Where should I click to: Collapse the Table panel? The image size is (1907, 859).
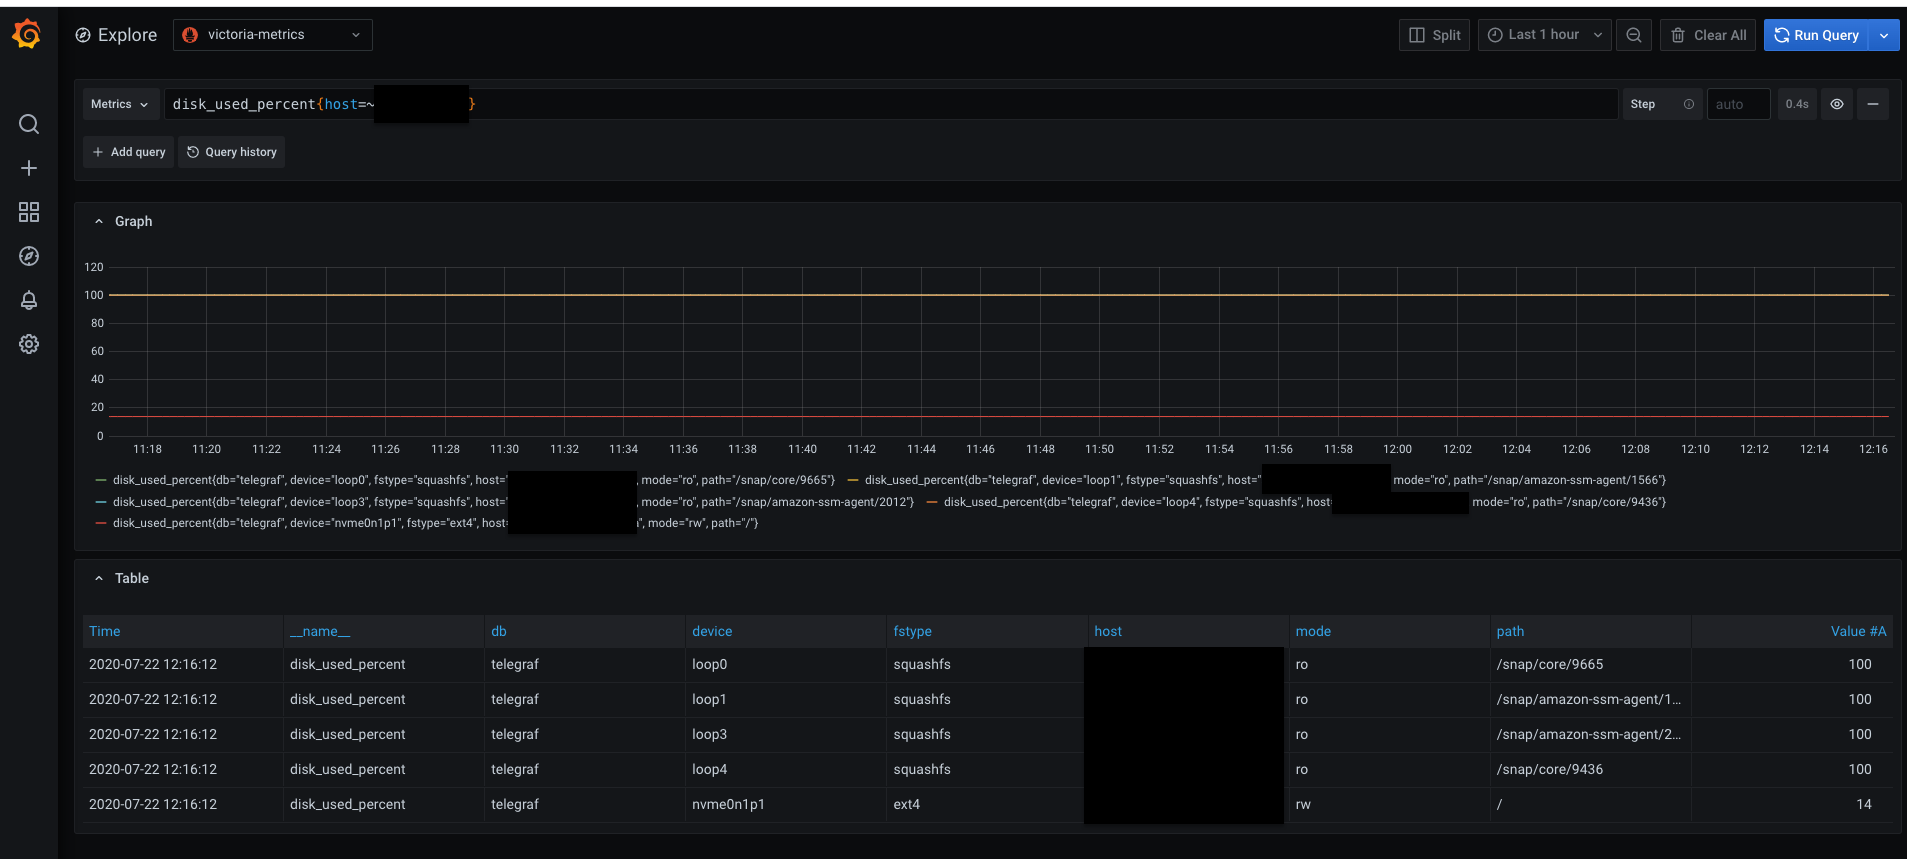click(x=99, y=579)
